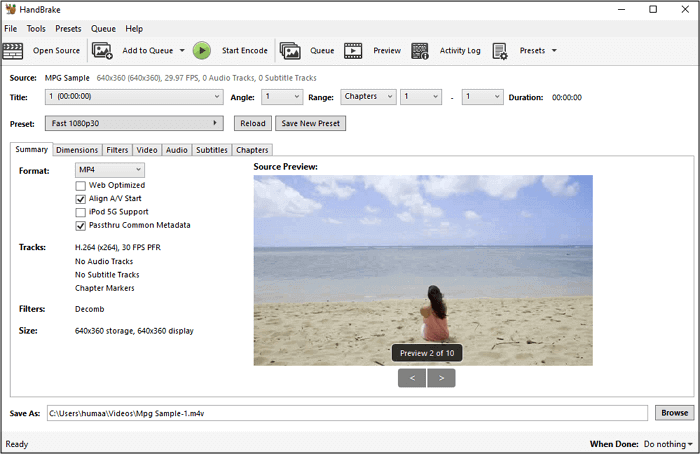Enable the Web Optimized checkbox
Image resolution: width=700 pixels, height=454 pixels.
[x=80, y=185]
